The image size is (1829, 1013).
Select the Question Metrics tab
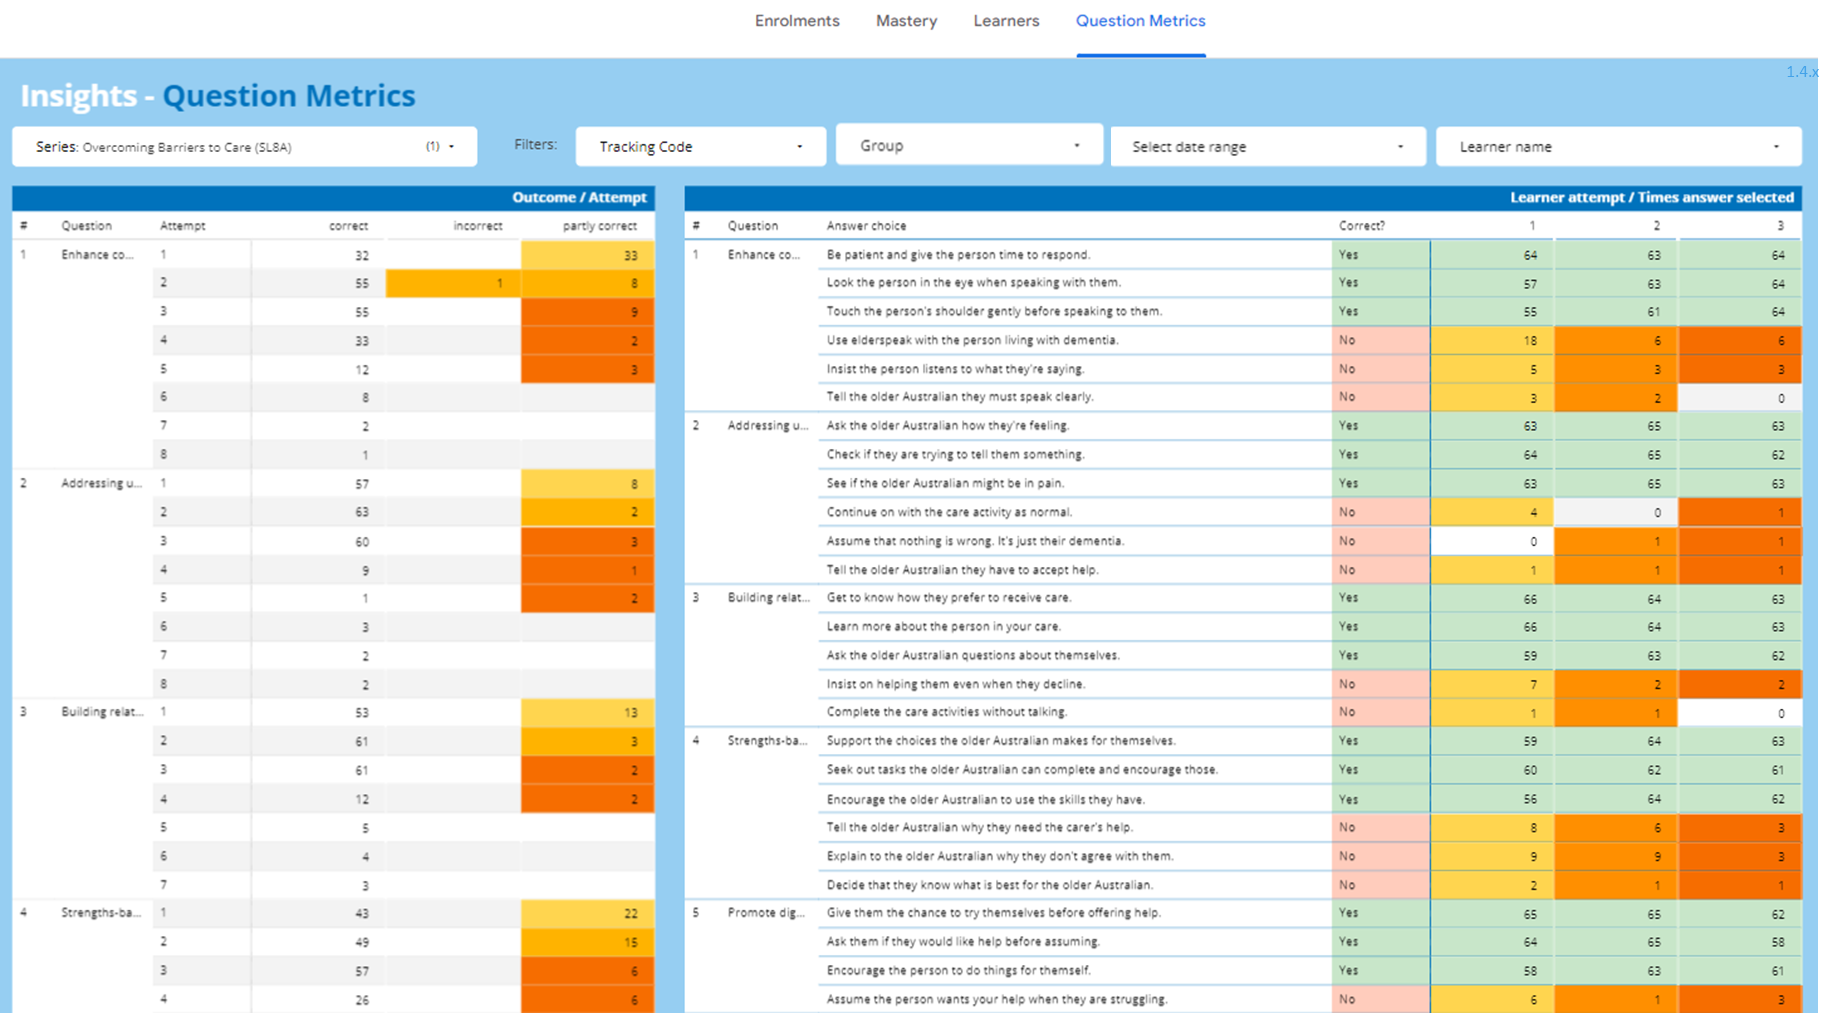tap(1140, 21)
